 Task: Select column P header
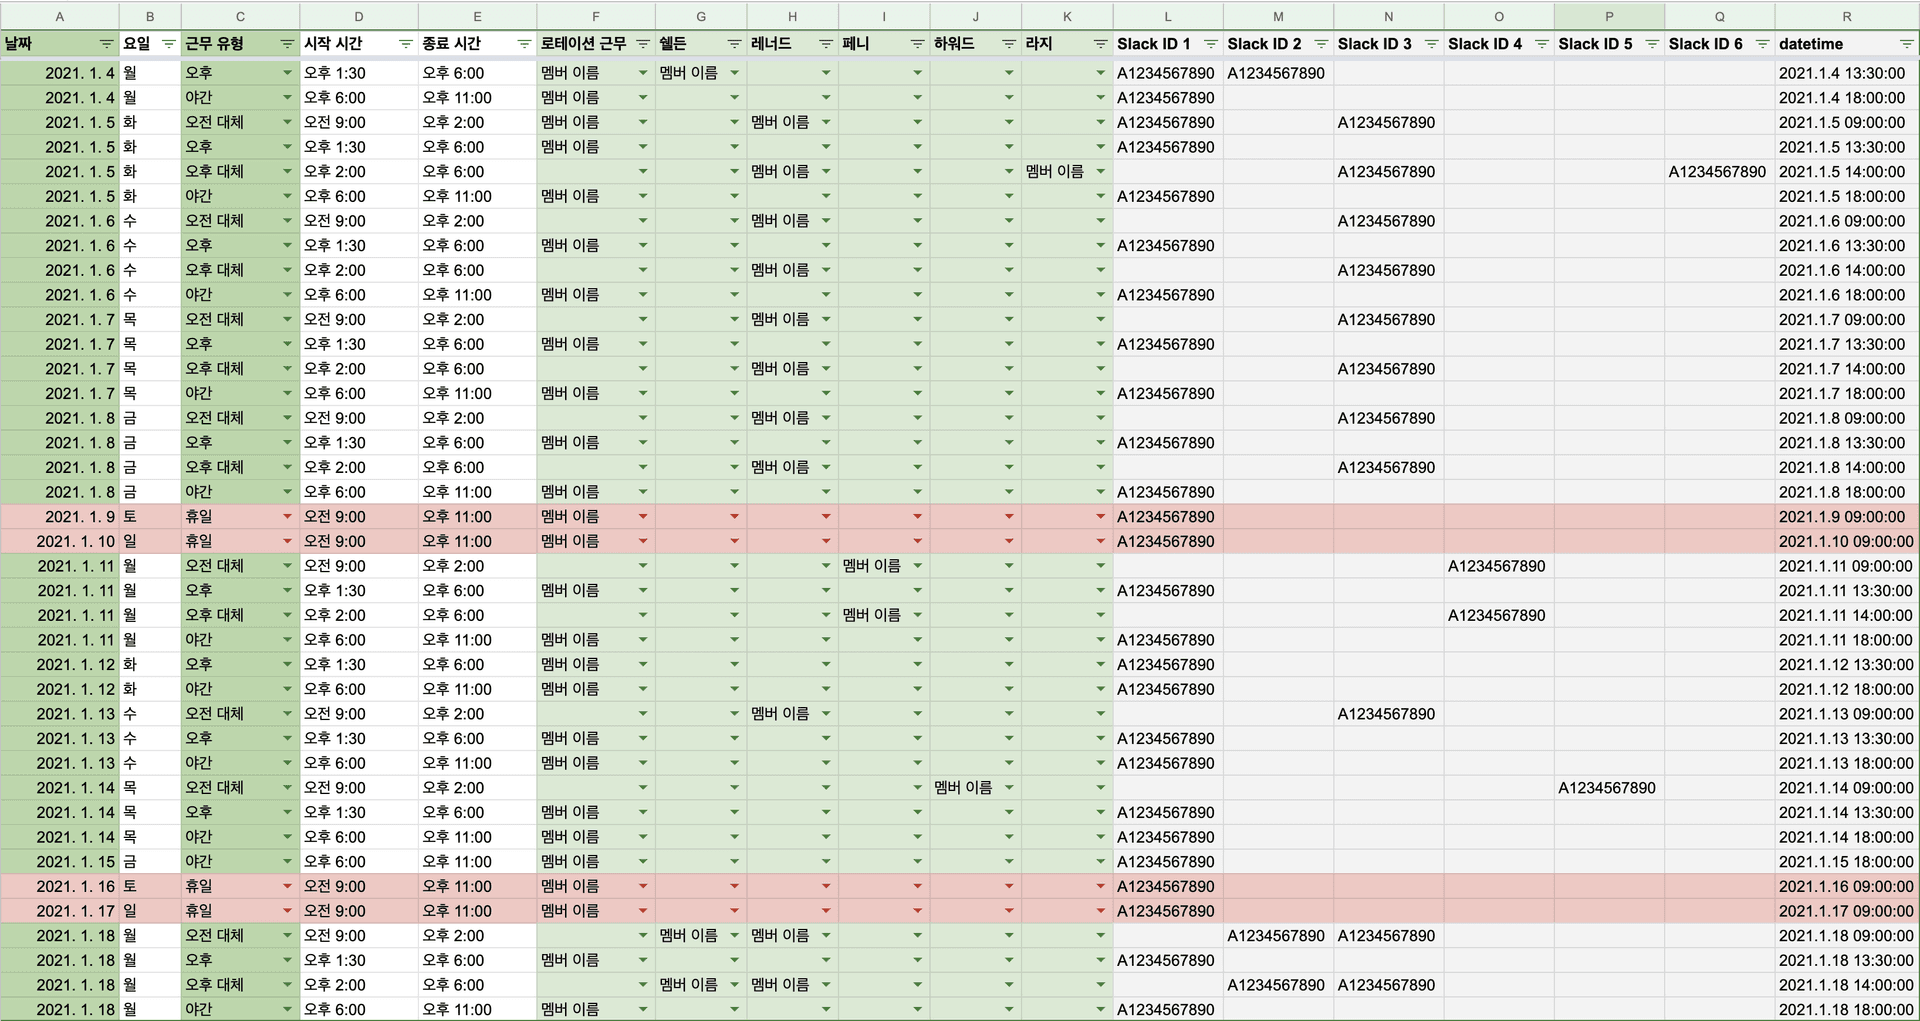[1608, 16]
